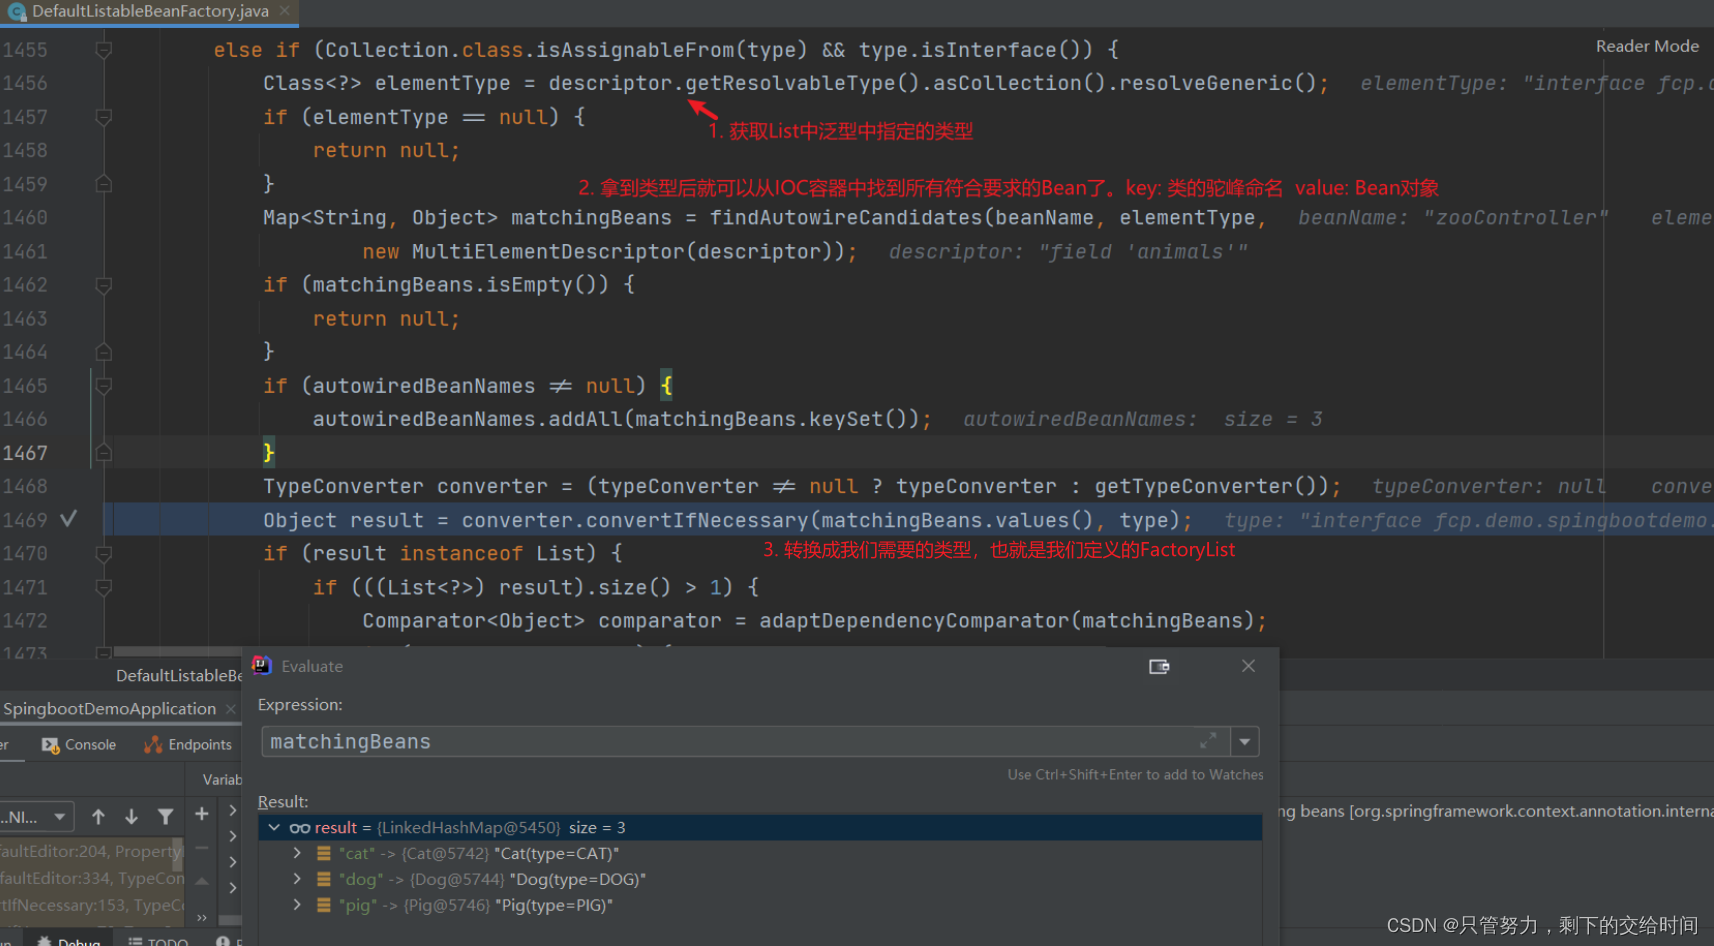Add a new watch with plus icon
Image resolution: width=1714 pixels, height=946 pixels.
[201, 814]
